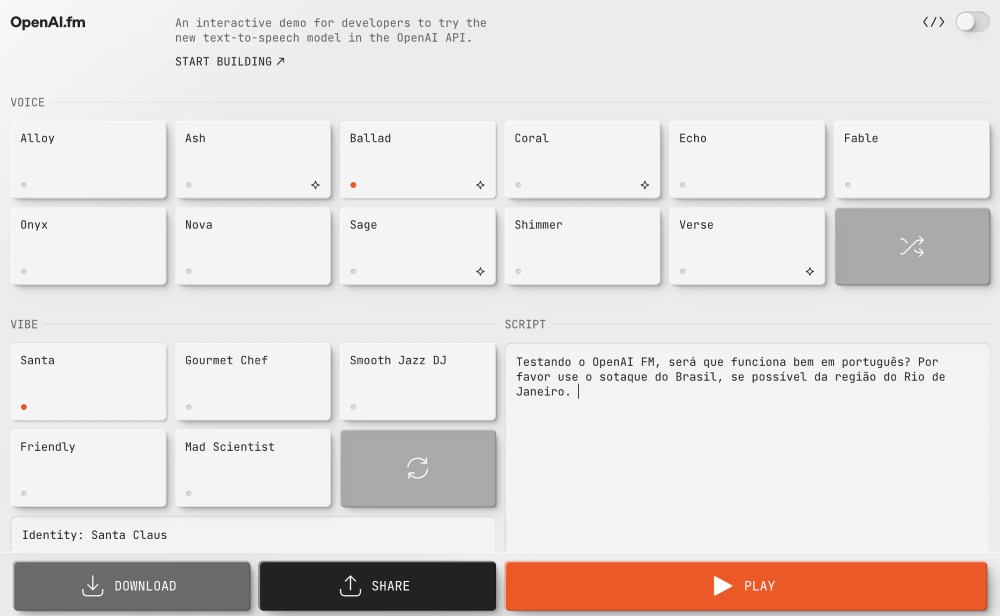Choose the Gourmet Chef vibe
This screenshot has height=616, width=1000.
tap(253, 381)
